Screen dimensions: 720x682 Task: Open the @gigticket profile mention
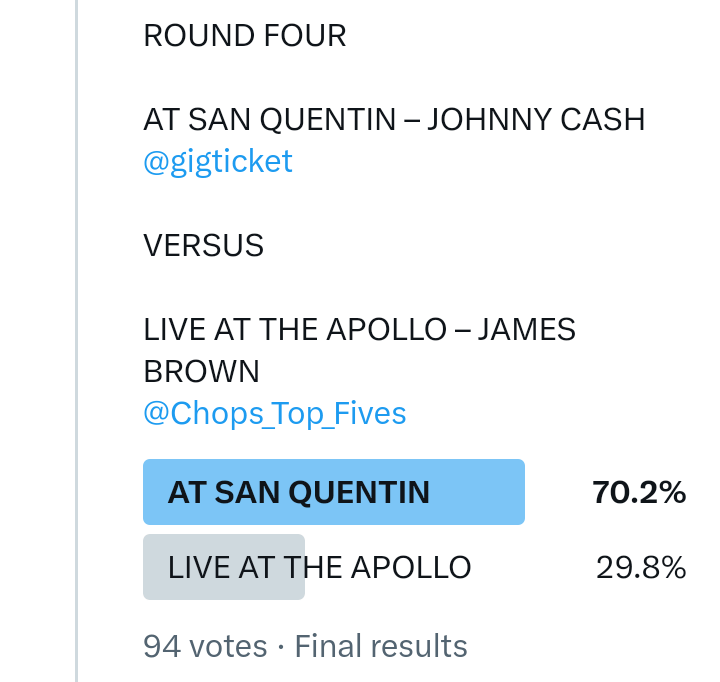tap(218, 161)
